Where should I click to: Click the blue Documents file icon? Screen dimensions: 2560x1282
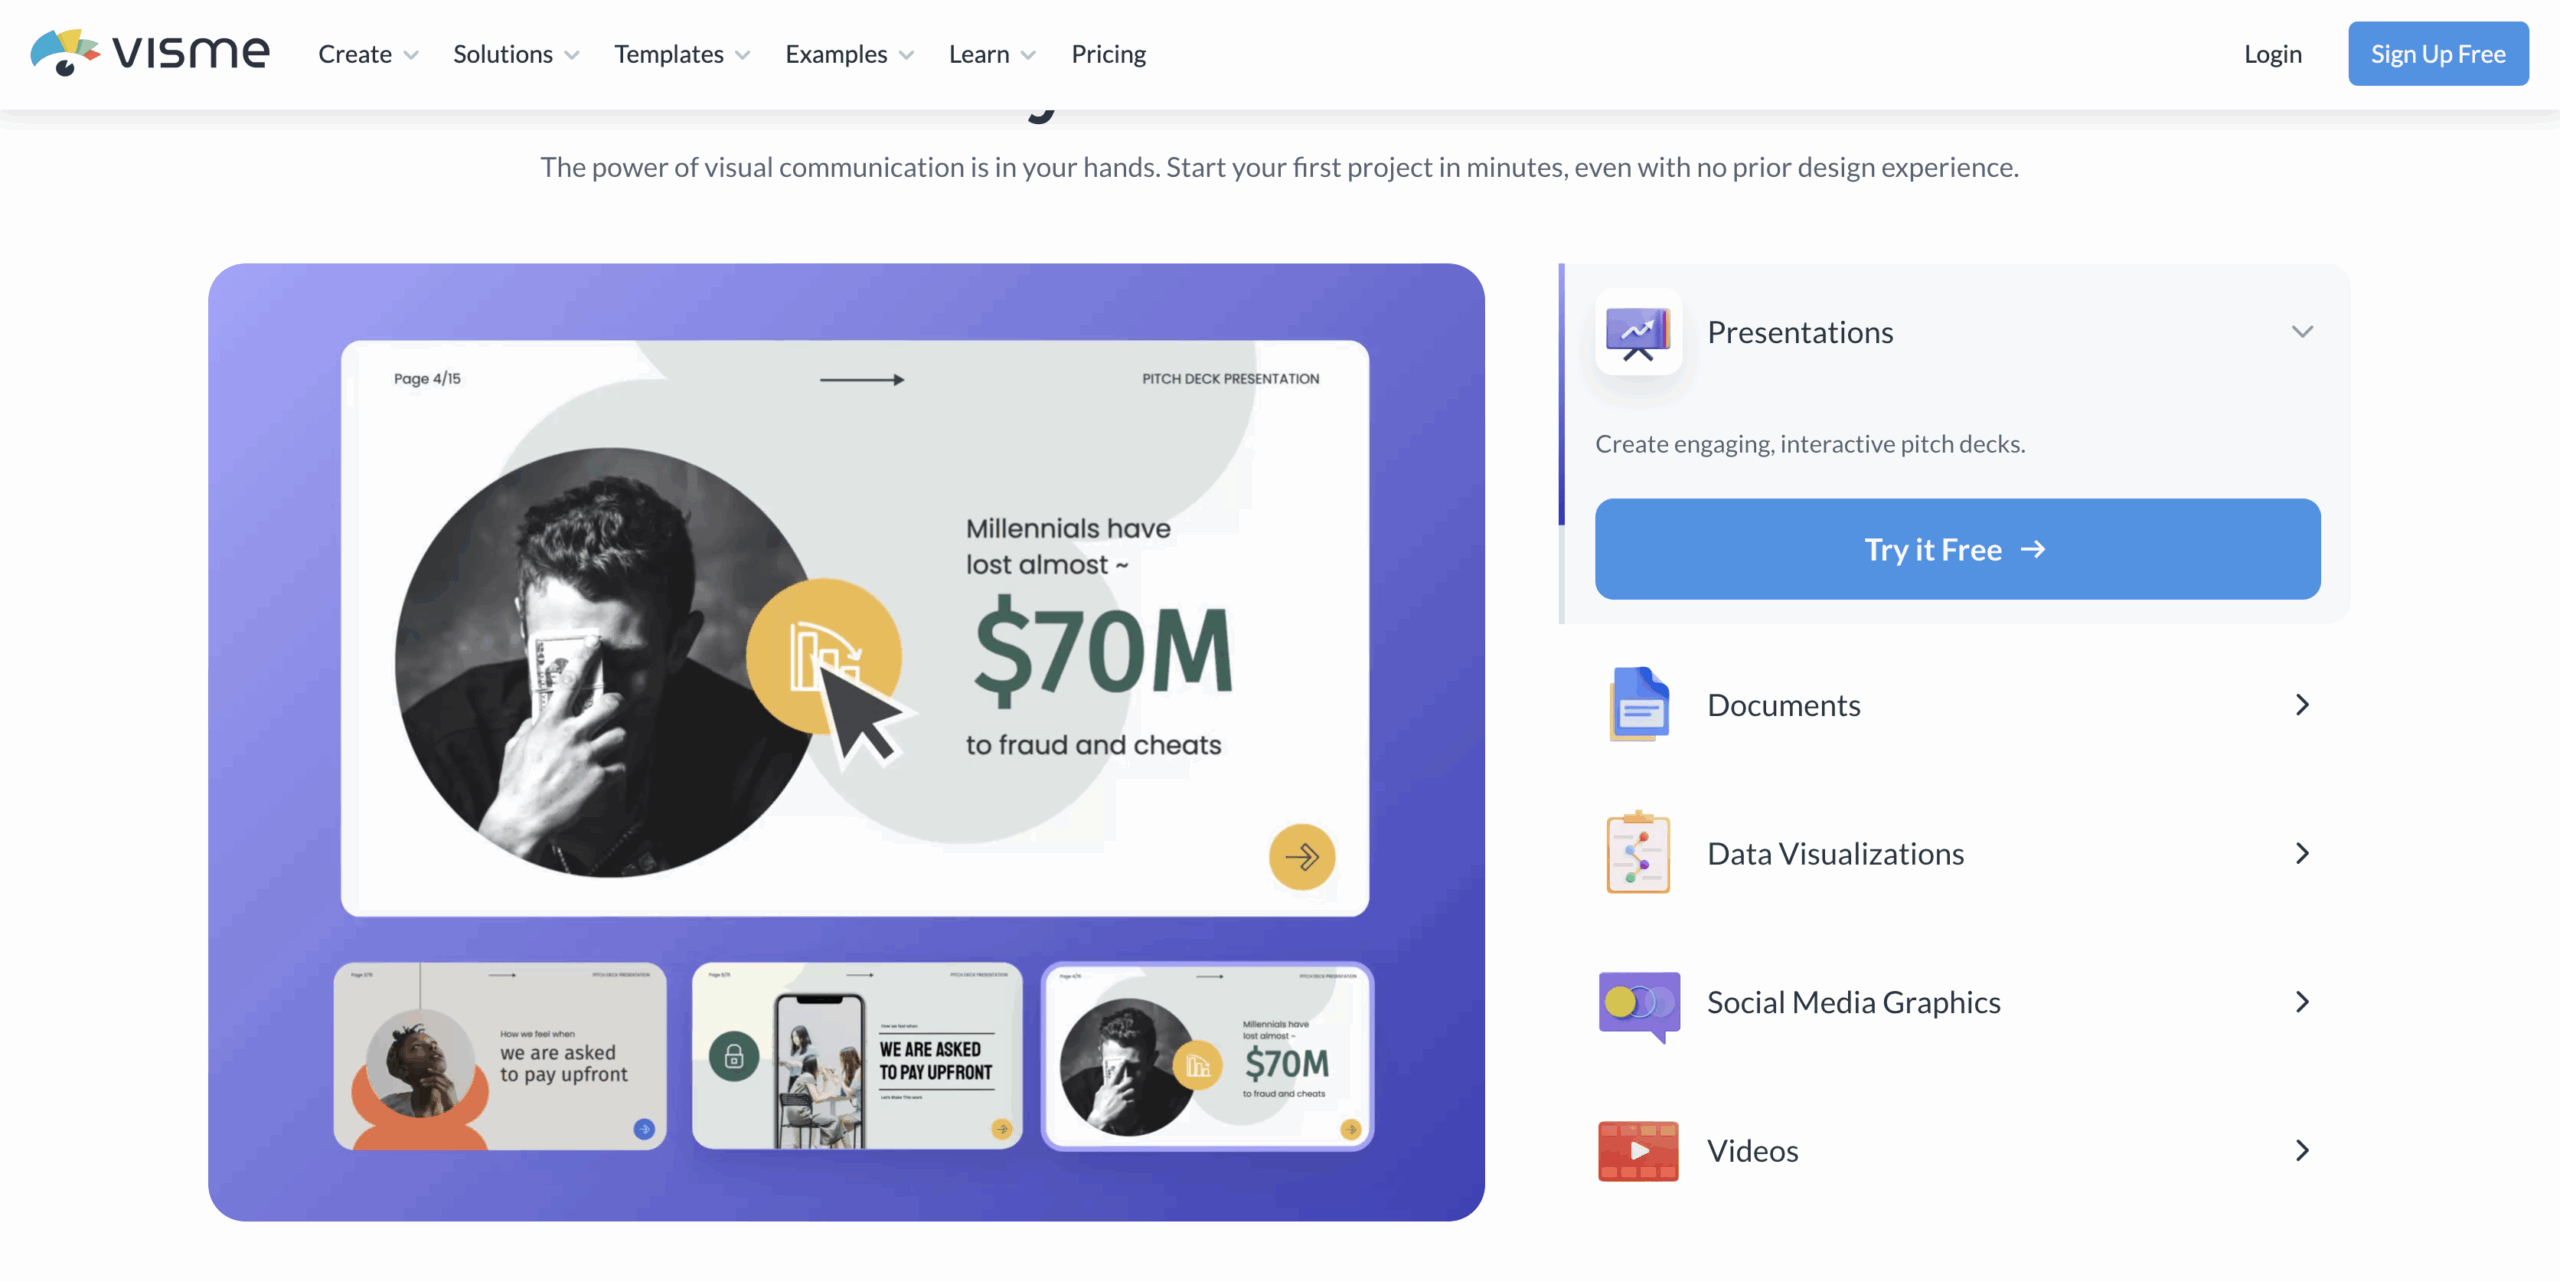pos(1638,705)
